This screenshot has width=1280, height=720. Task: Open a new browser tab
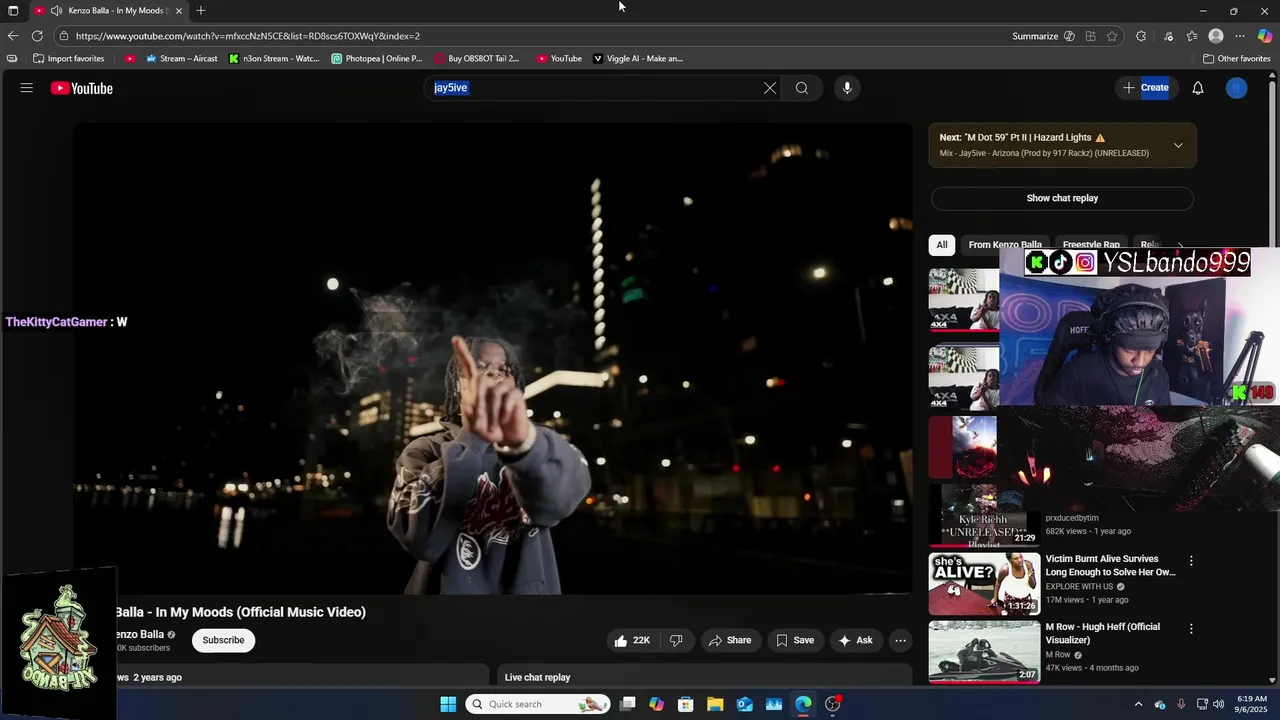[x=201, y=10]
